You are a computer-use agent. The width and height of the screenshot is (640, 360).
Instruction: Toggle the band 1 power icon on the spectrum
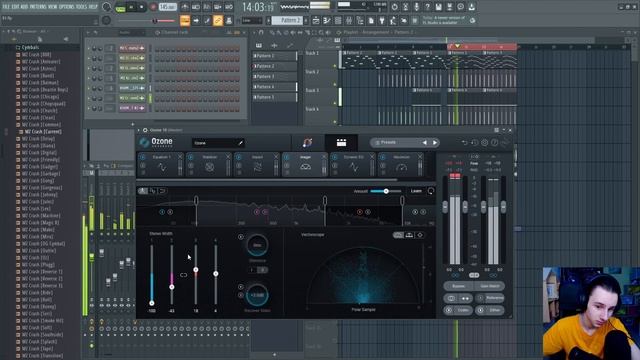(x=162, y=212)
